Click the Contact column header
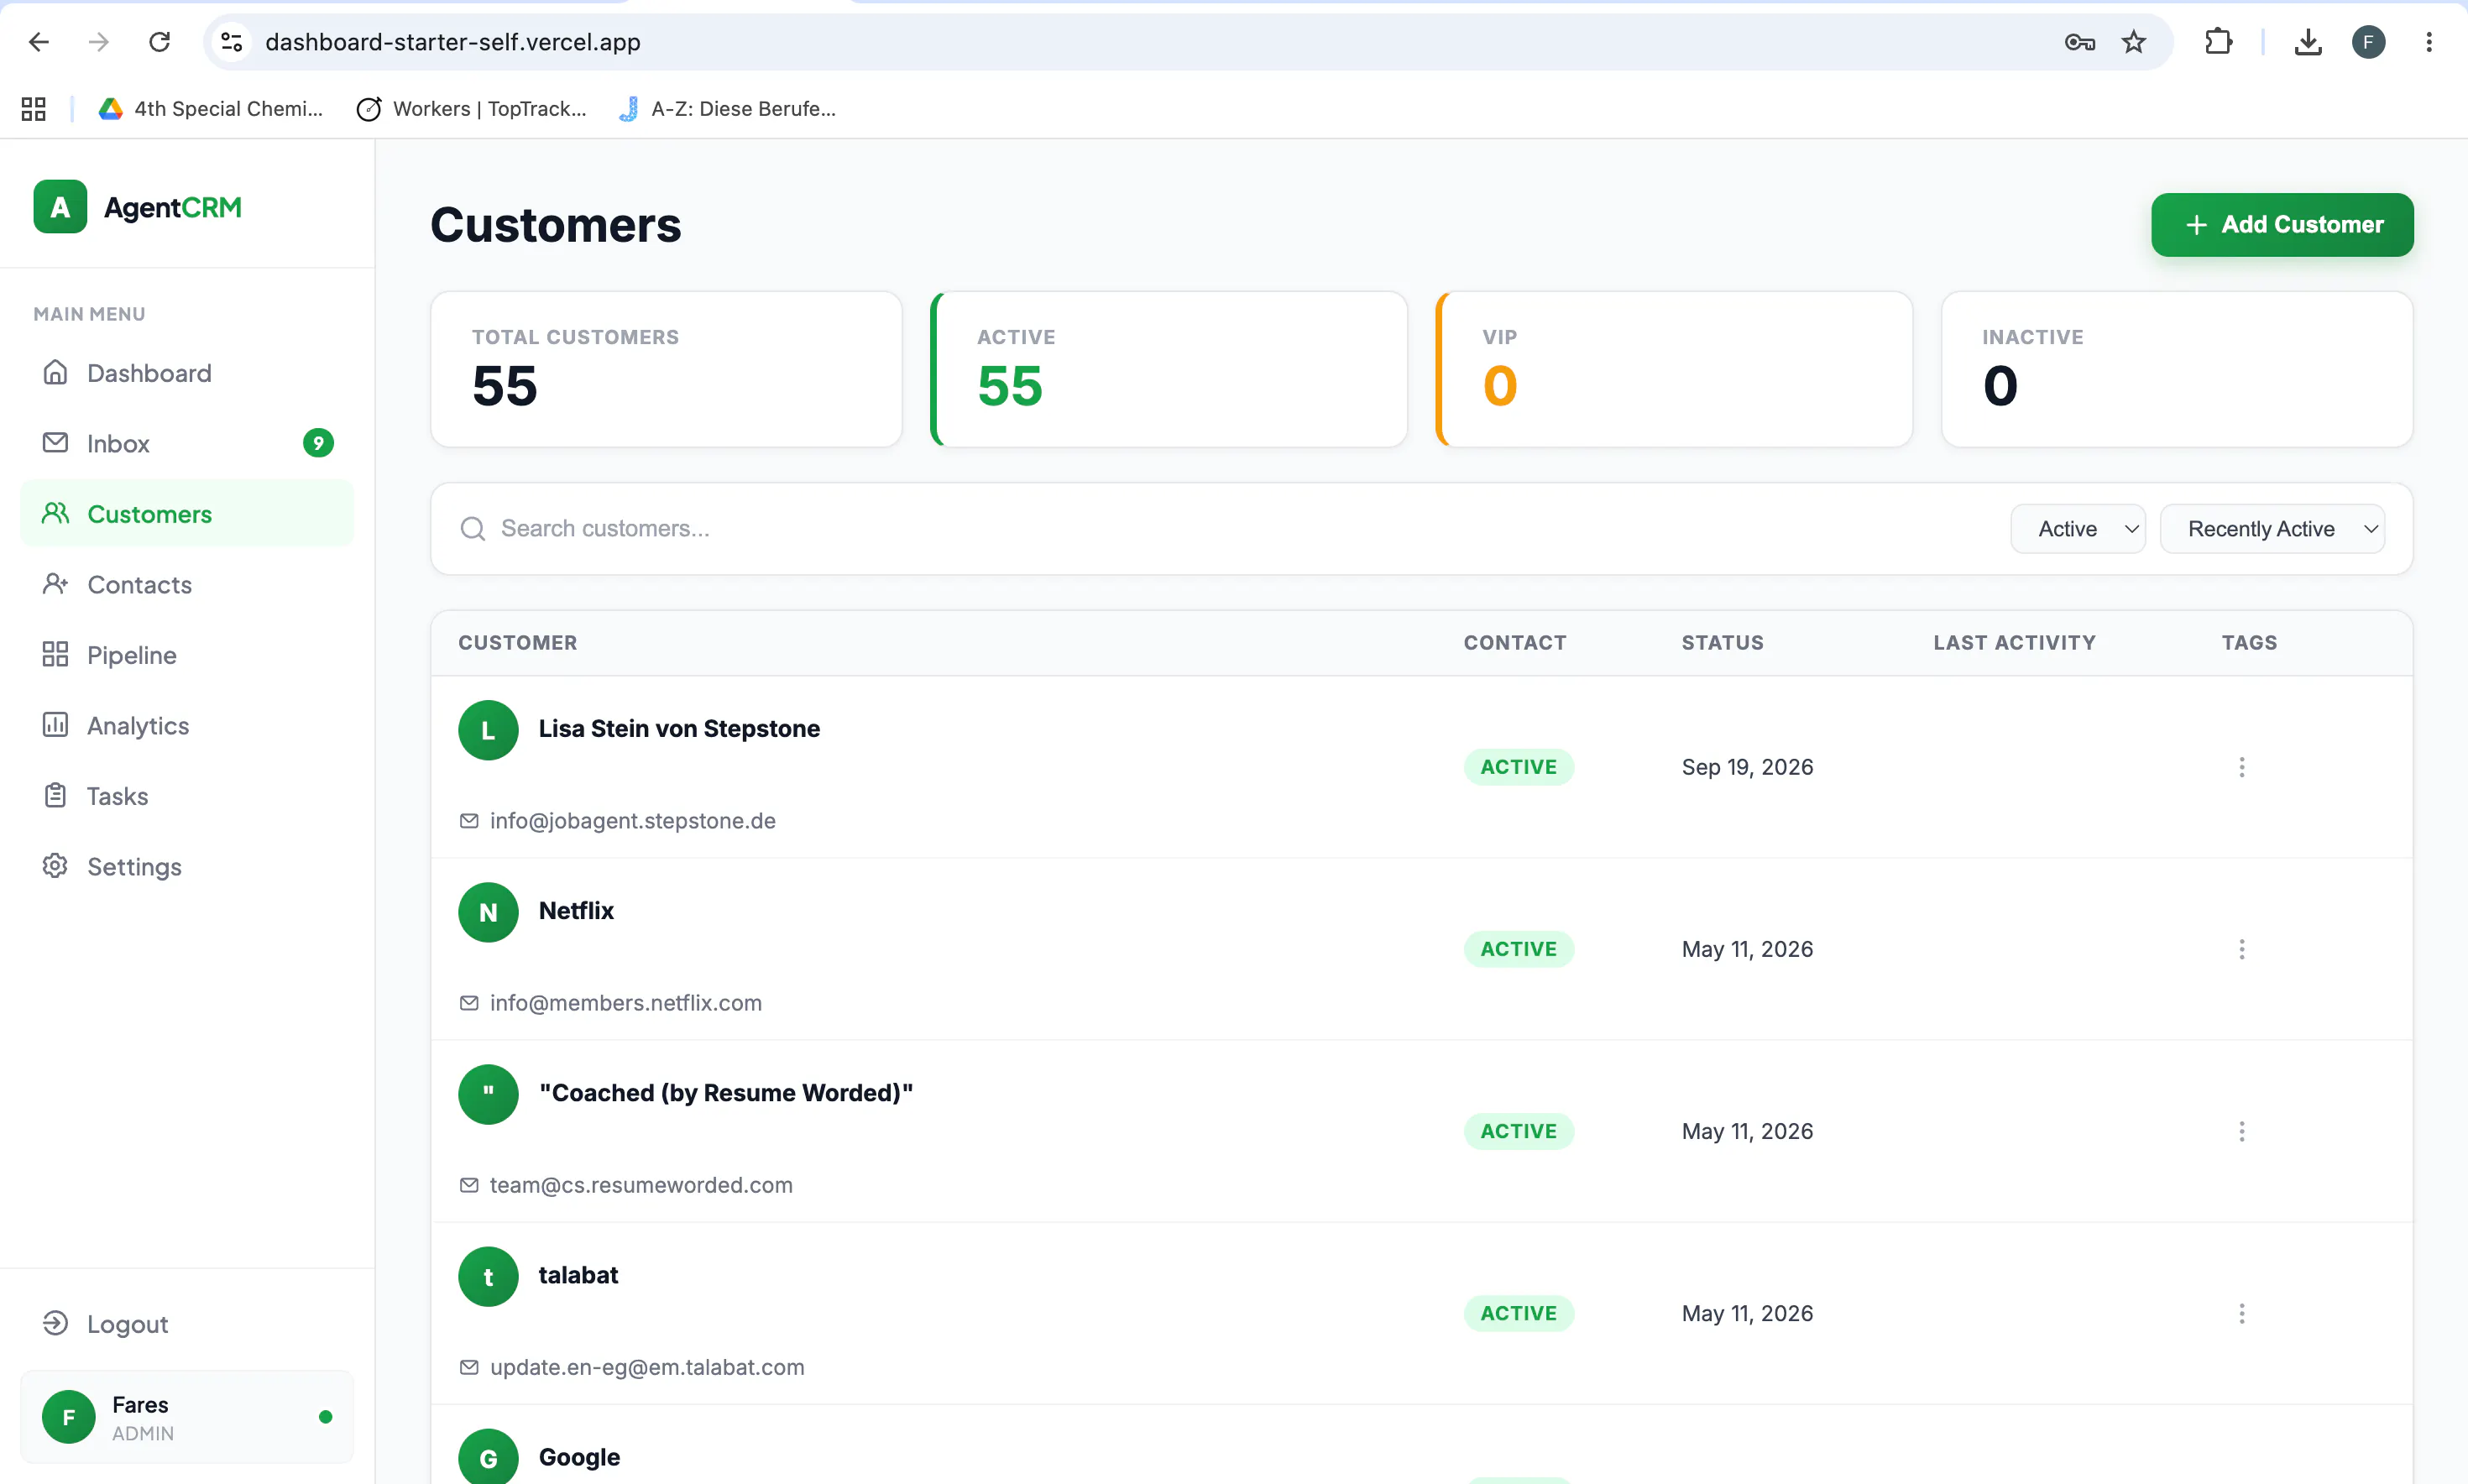 1515,643
